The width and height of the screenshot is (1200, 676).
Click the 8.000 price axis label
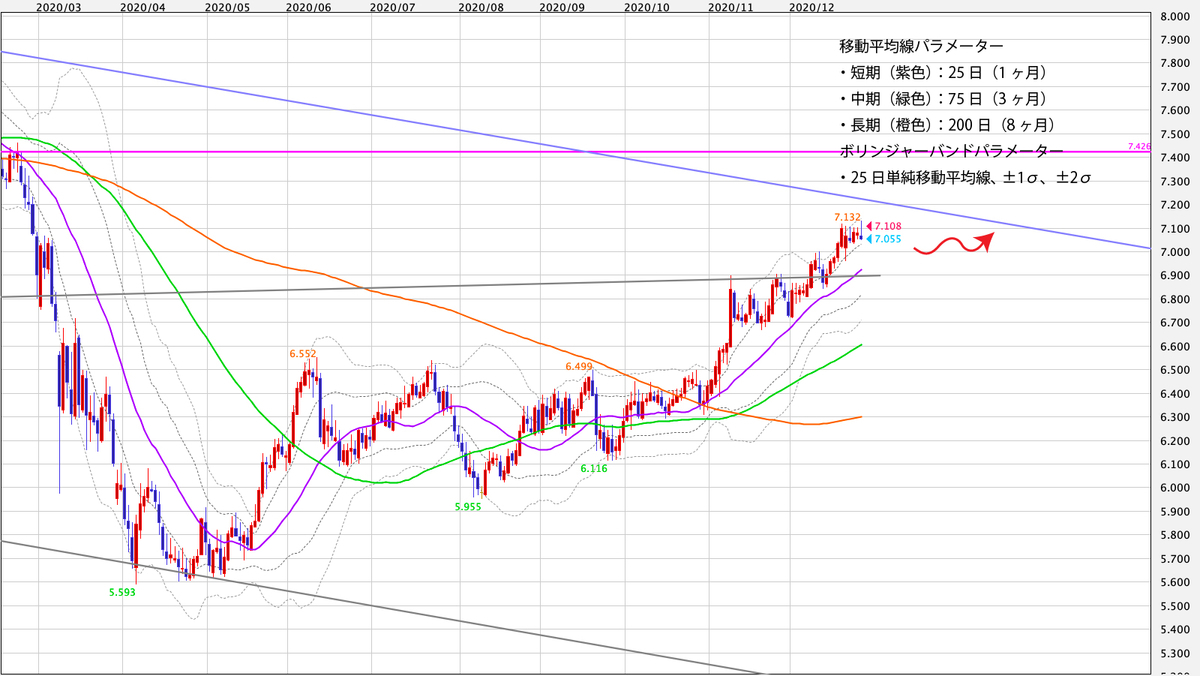[1176, 17]
